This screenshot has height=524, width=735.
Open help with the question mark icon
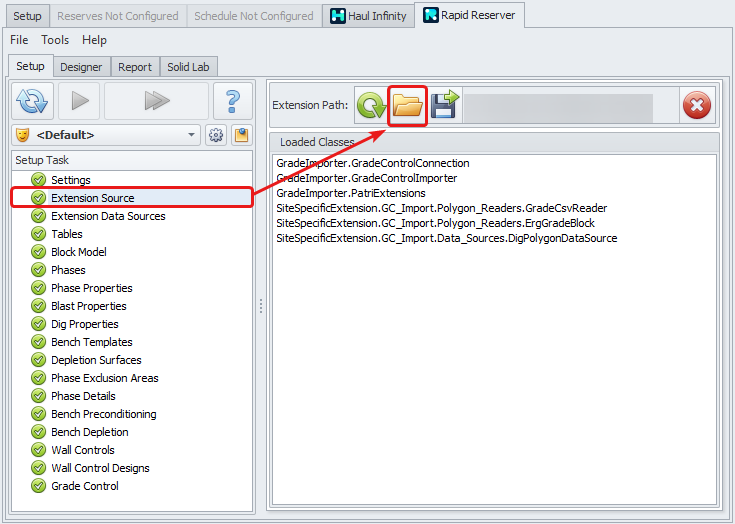point(232,101)
